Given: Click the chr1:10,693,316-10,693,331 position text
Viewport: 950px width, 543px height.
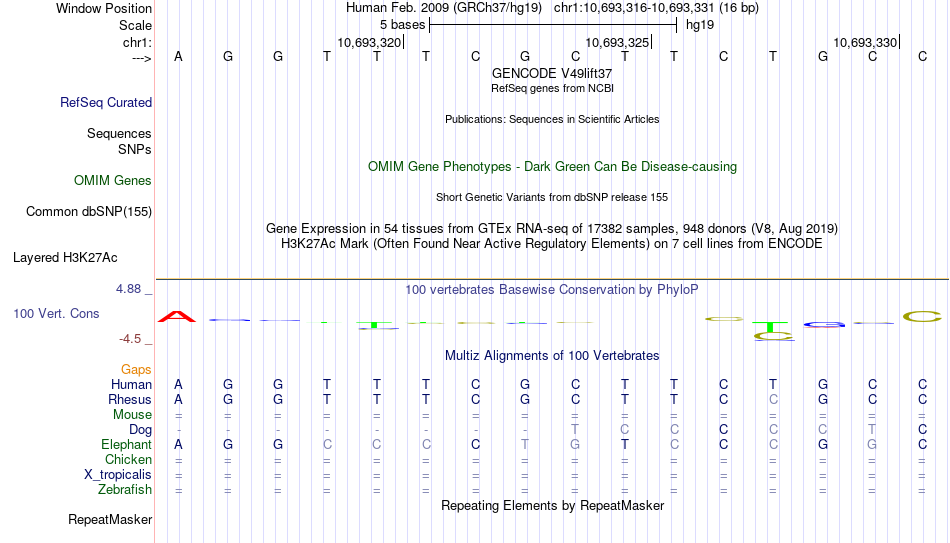Looking at the screenshot, I should click(656, 8).
